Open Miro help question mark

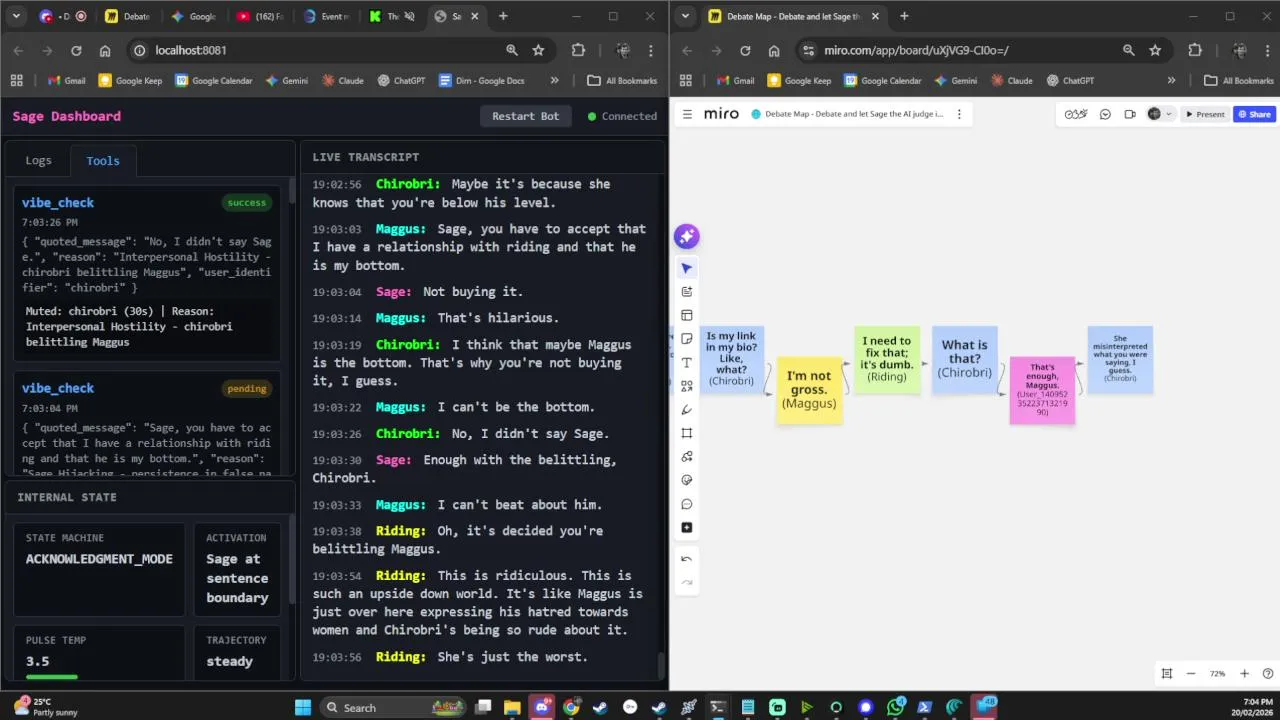coord(1268,673)
